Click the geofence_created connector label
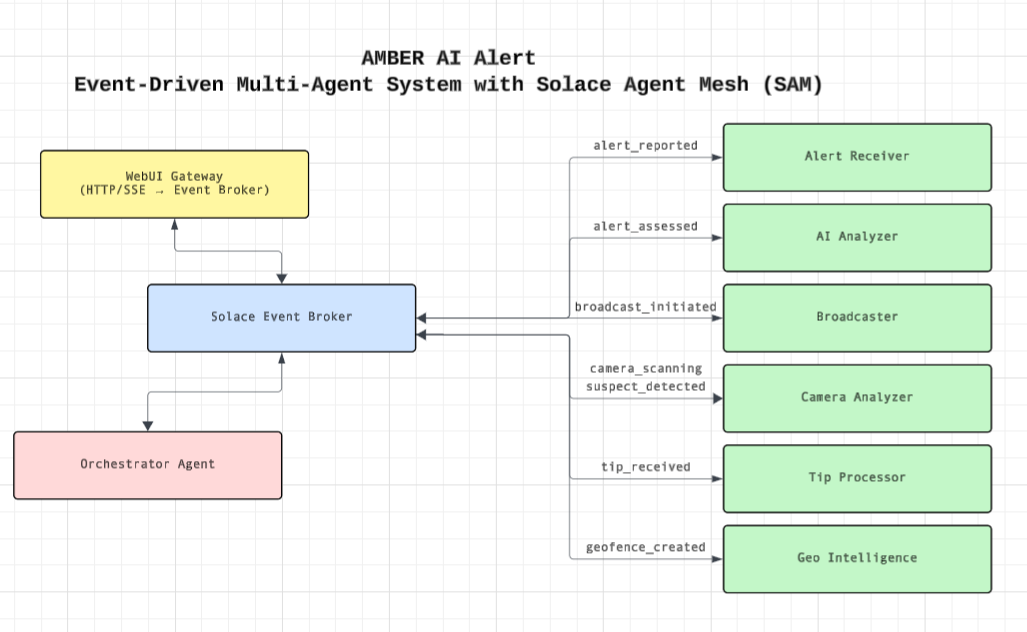This screenshot has width=1027, height=632. pyautogui.click(x=646, y=547)
